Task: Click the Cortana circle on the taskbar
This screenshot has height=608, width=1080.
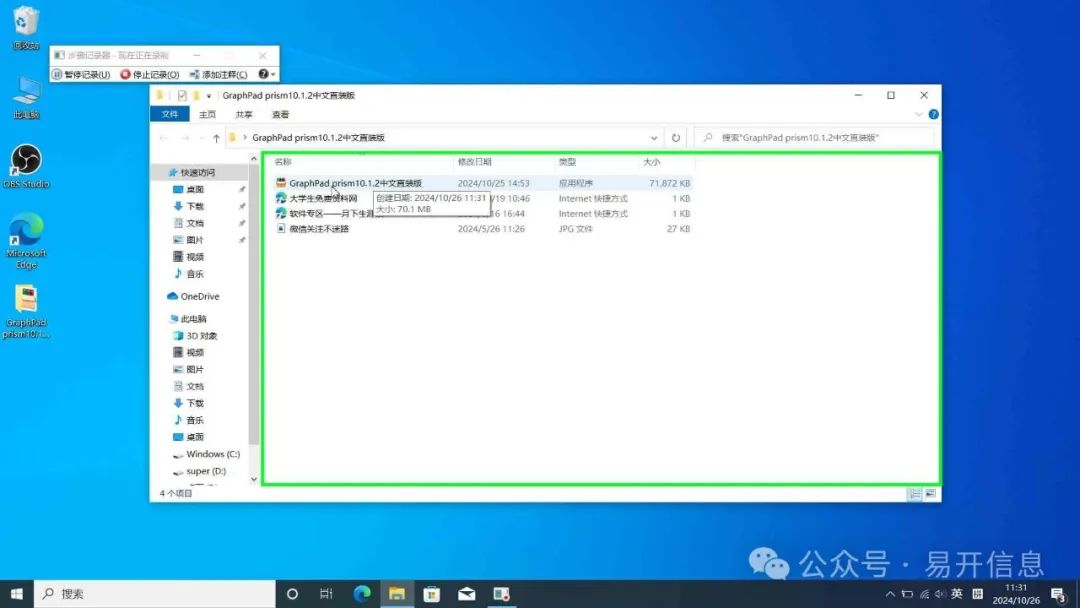Action: click(x=292, y=594)
